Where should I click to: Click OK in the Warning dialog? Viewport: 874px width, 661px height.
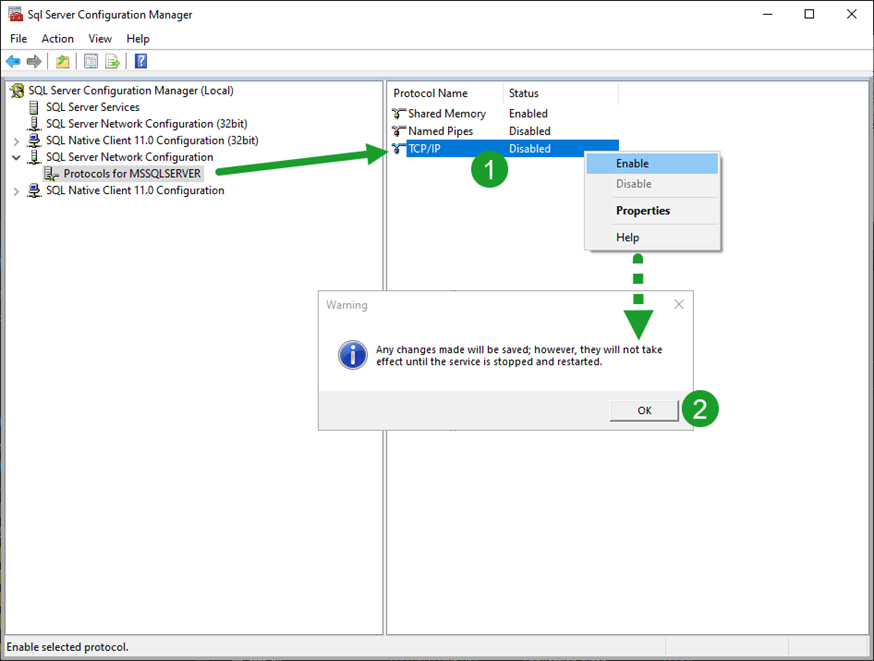pos(644,411)
